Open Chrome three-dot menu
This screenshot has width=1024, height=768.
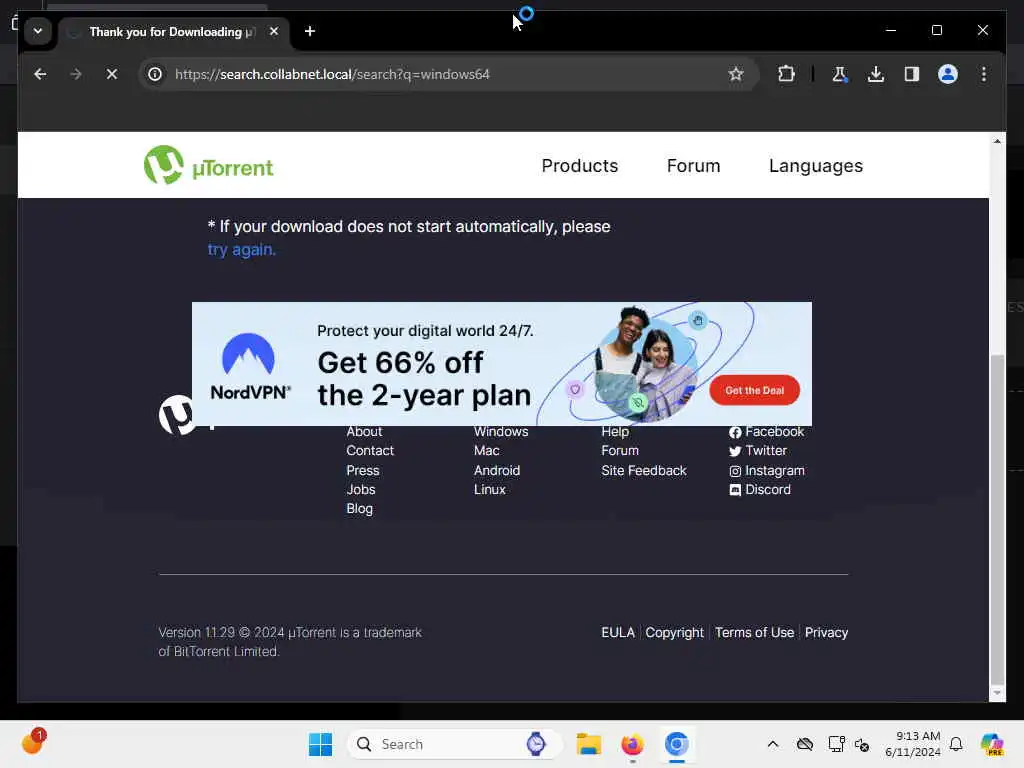tap(984, 74)
